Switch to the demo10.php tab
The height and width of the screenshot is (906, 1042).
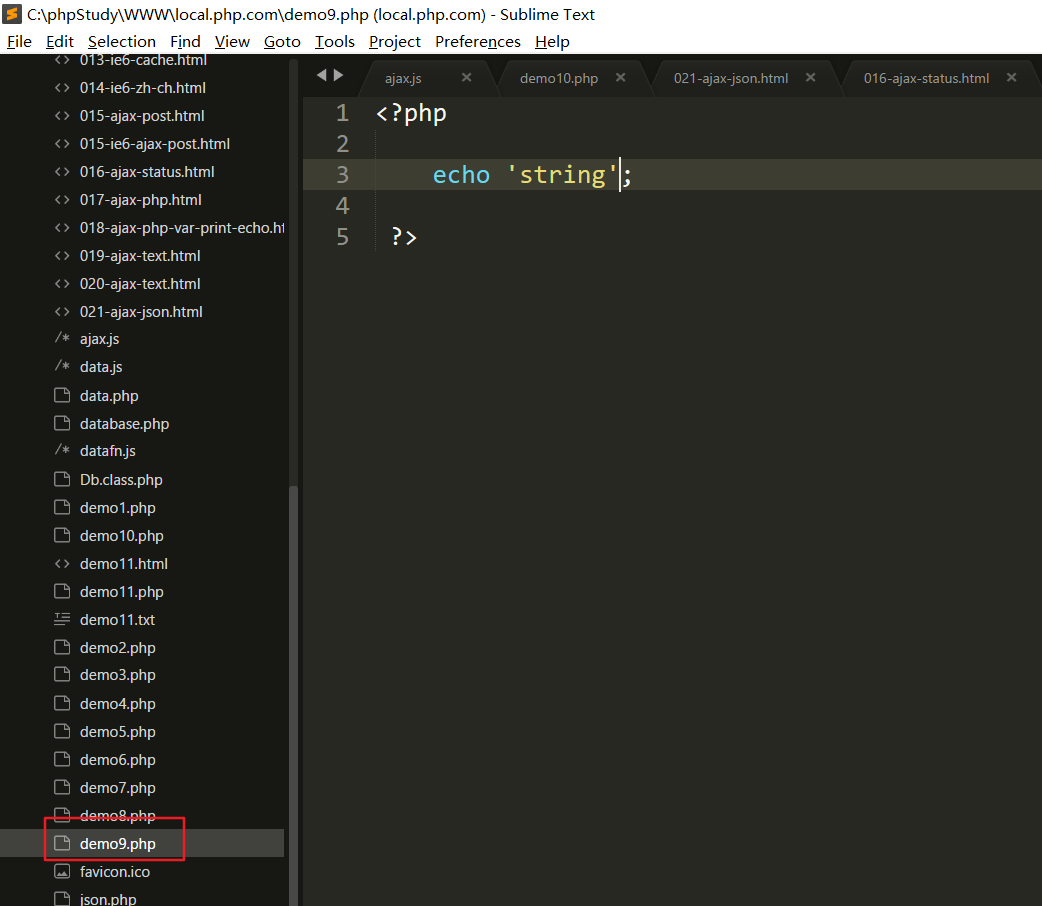pos(558,78)
